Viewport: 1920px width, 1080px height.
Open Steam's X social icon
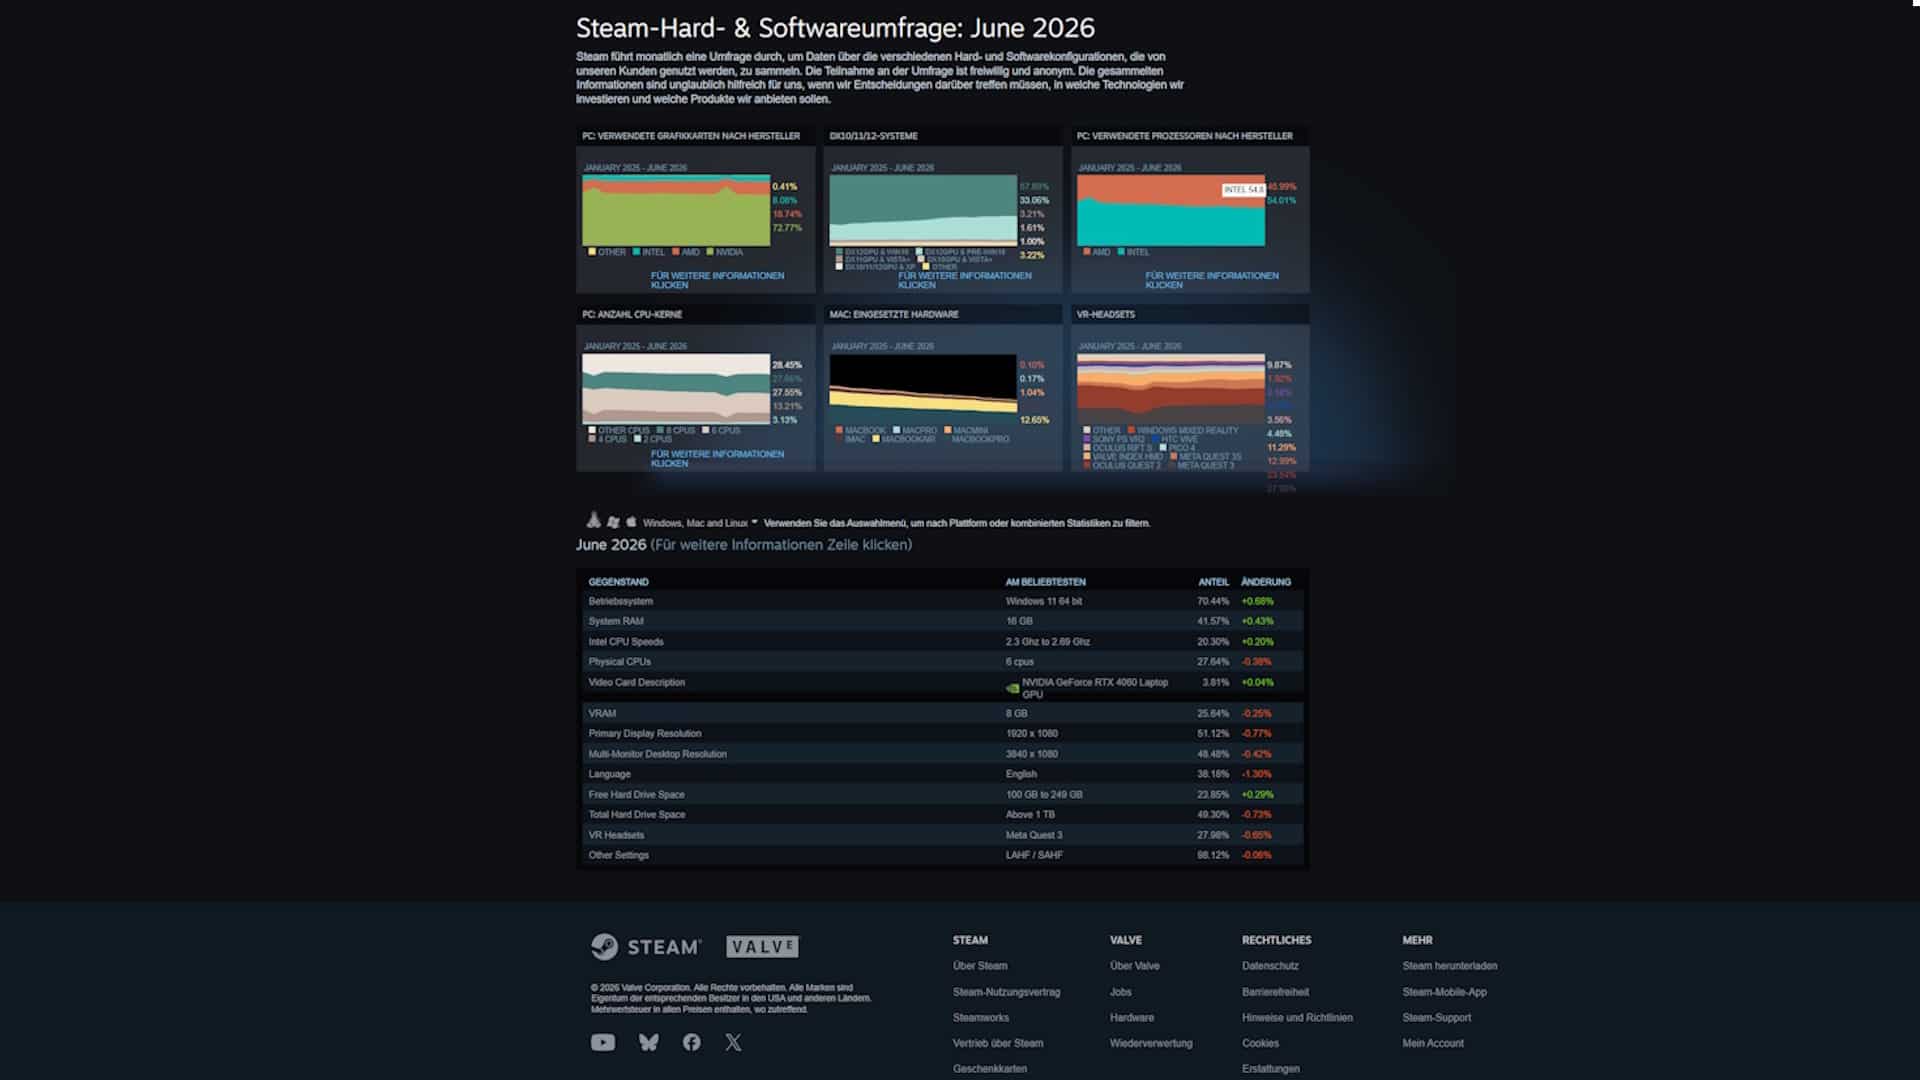[x=733, y=1042]
